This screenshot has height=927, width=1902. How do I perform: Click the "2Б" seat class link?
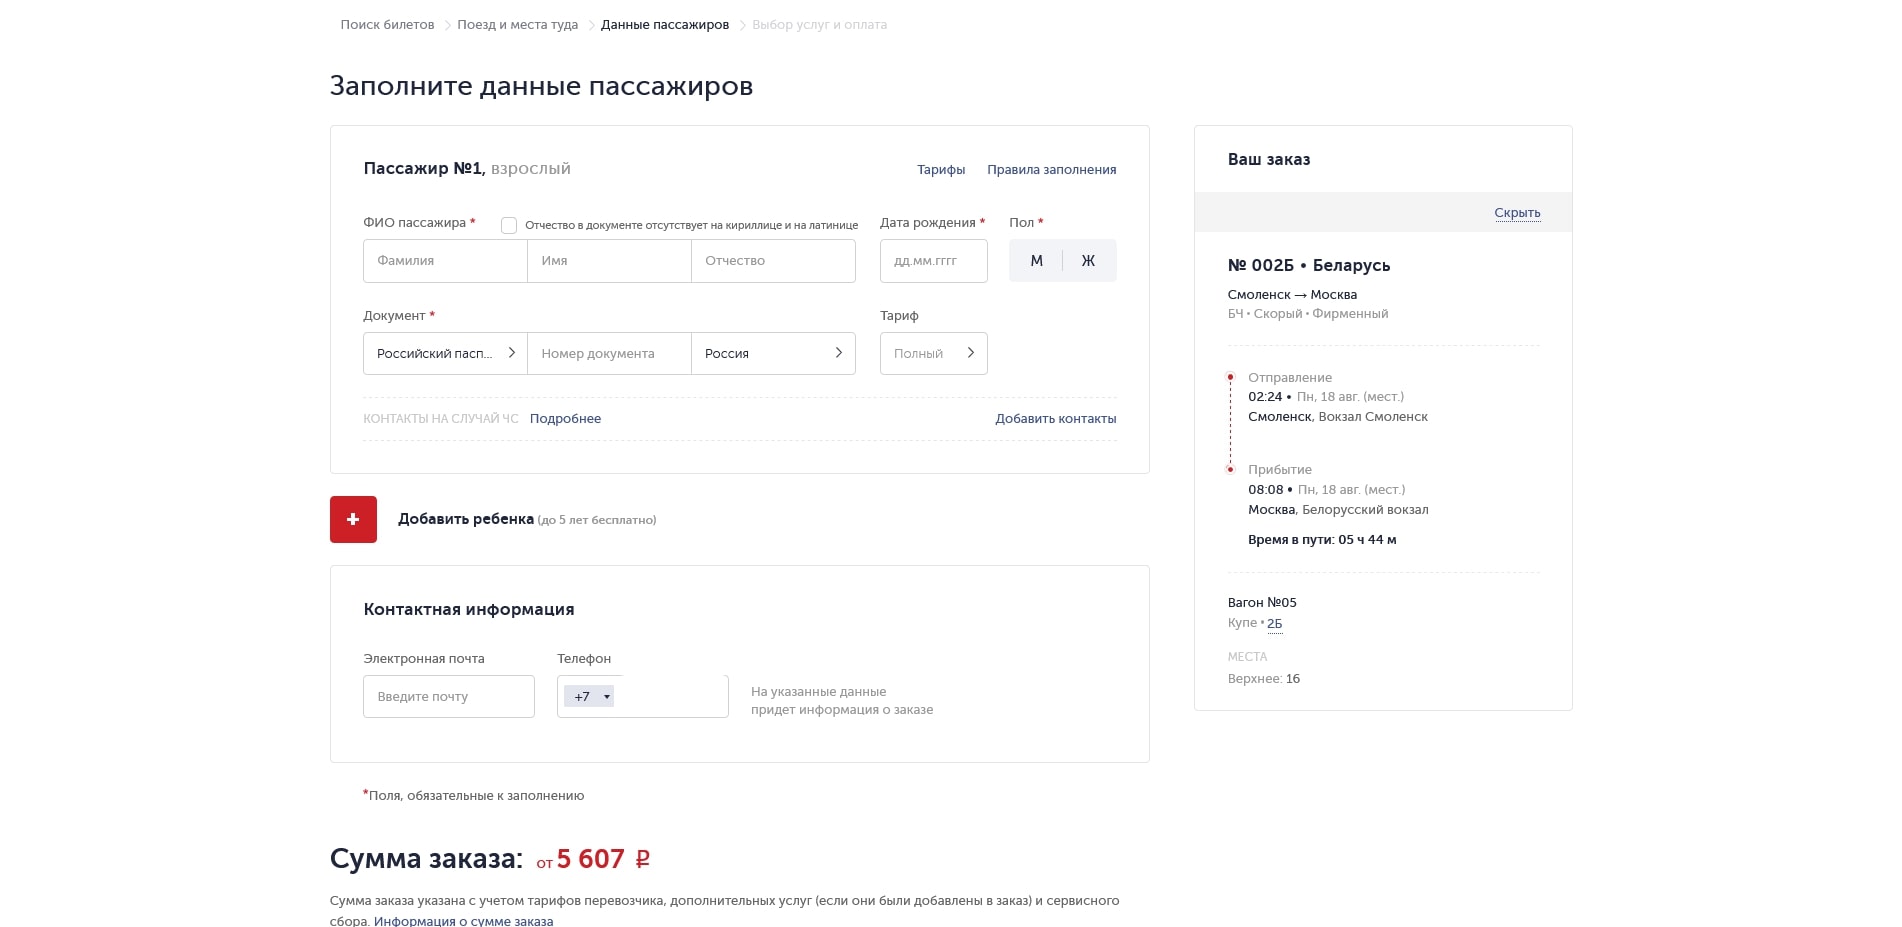pyautogui.click(x=1274, y=622)
